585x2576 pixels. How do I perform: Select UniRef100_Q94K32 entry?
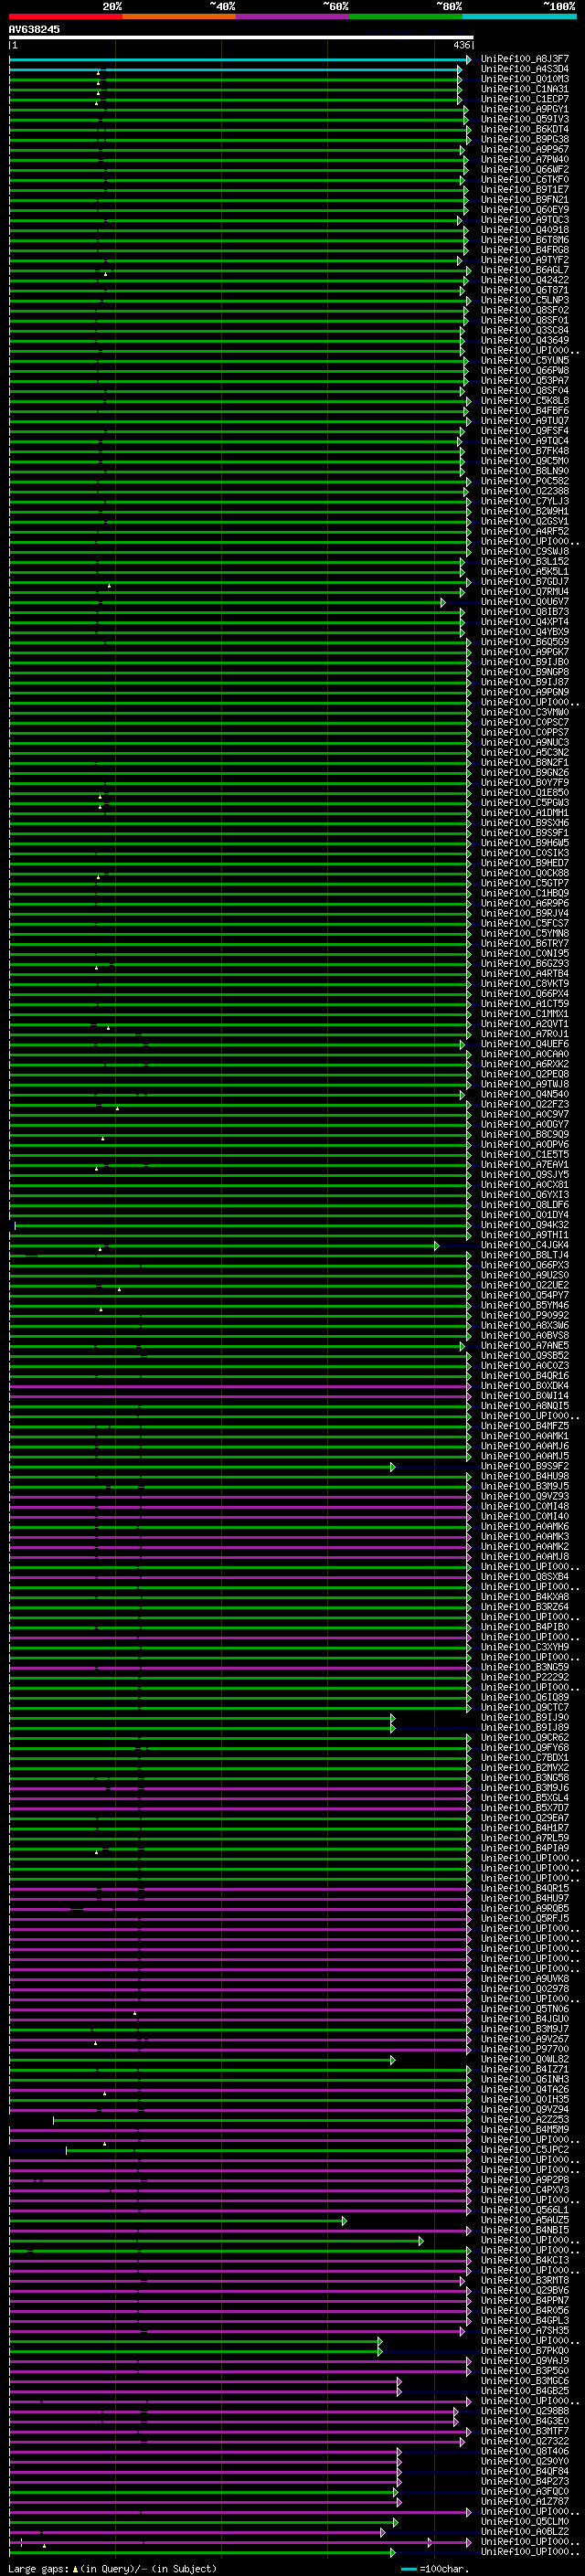pos(525,1226)
